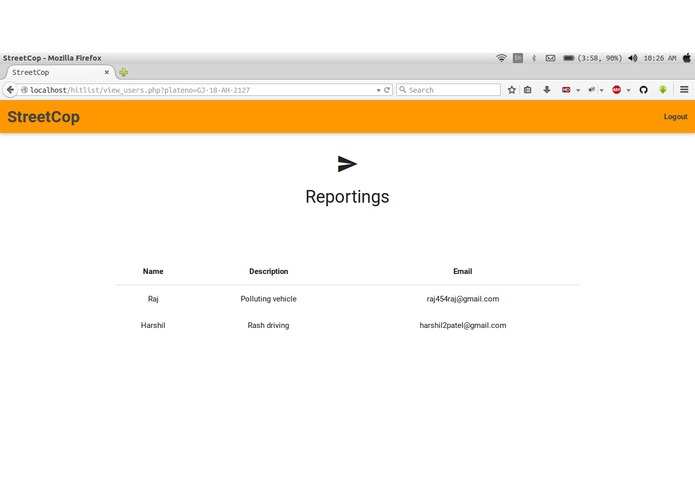Click the Name column header
This screenshot has height=494, width=695.
(x=153, y=271)
